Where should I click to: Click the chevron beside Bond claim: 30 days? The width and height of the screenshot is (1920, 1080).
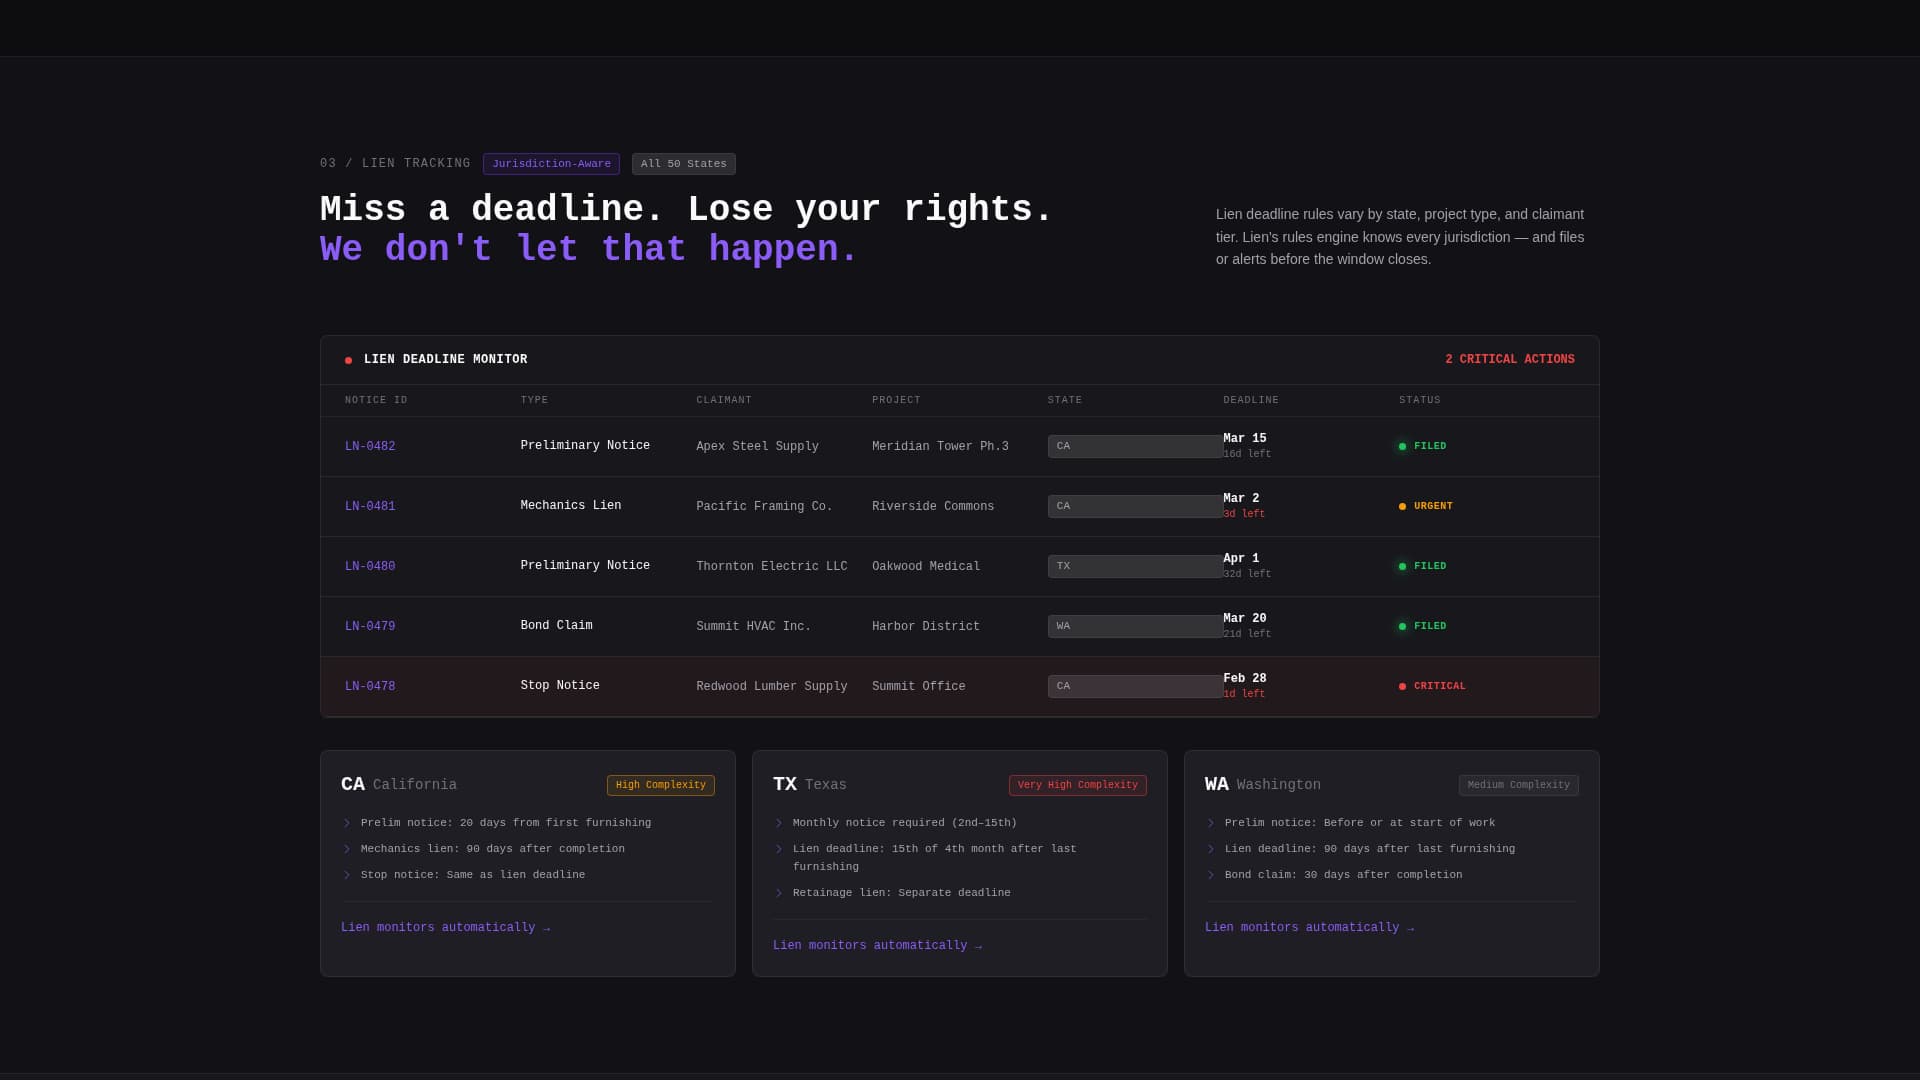(1211, 876)
